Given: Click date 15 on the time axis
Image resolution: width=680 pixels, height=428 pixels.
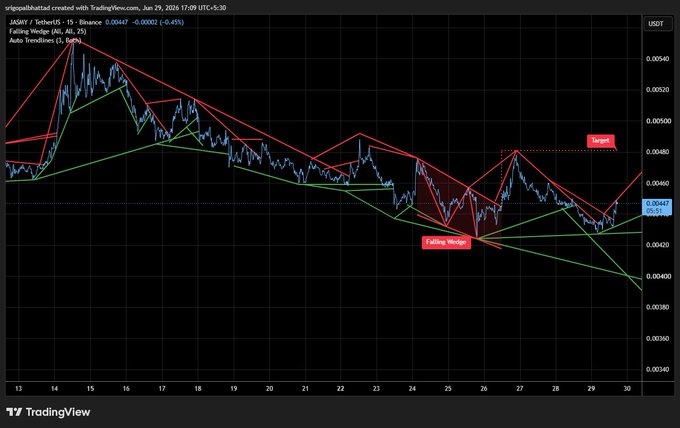Looking at the screenshot, I should tap(90, 389).
